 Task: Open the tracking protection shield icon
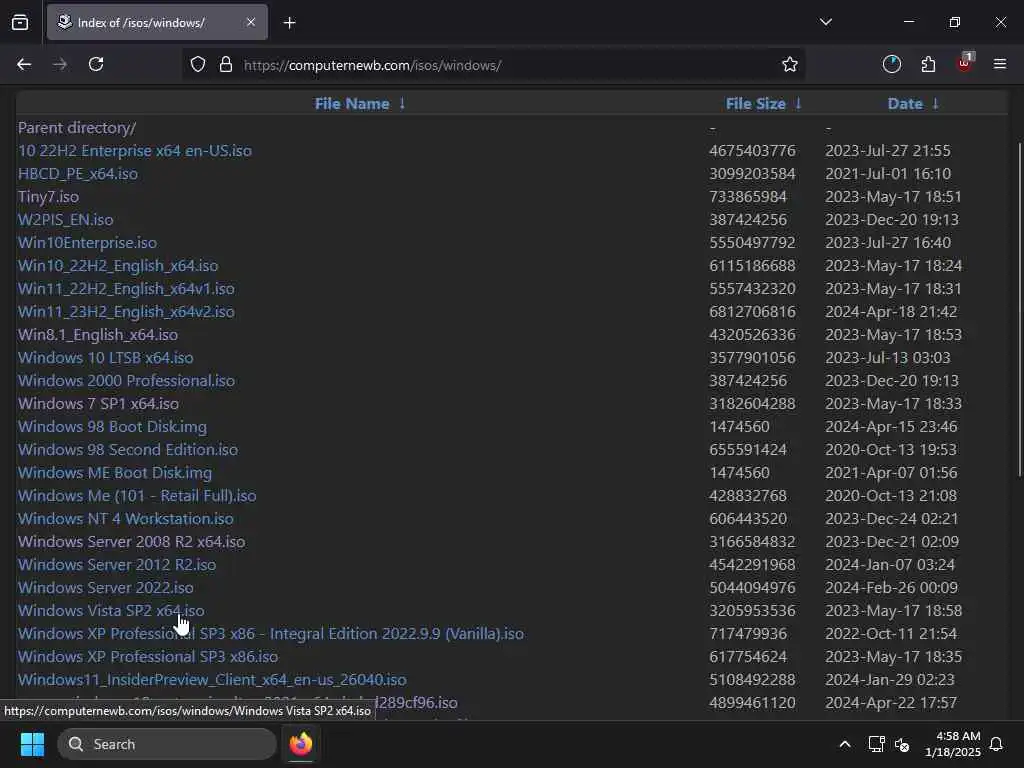[198, 64]
